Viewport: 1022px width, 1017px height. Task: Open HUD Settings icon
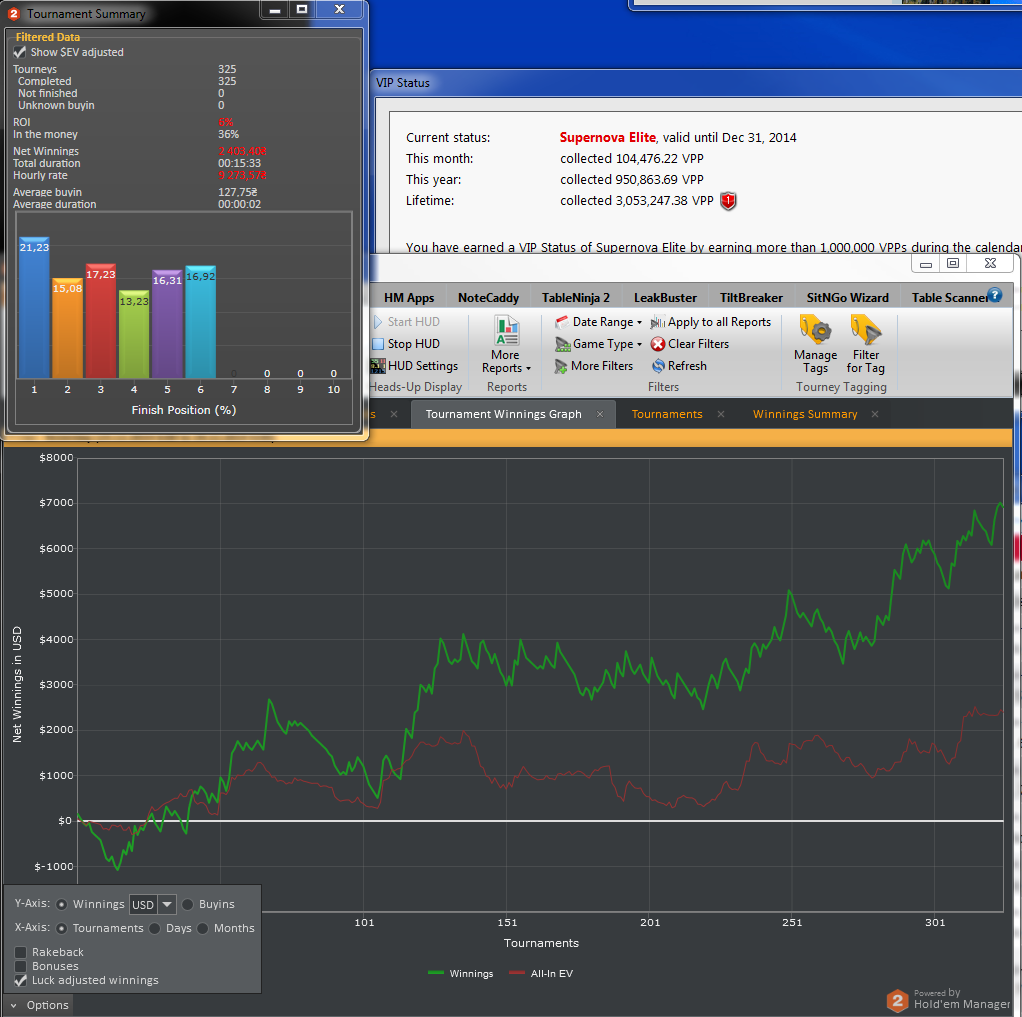[378, 366]
